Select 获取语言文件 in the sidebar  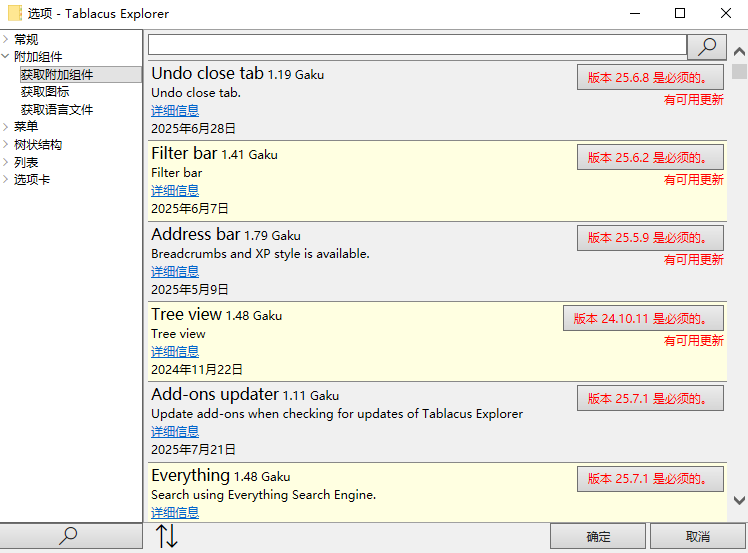(x=57, y=109)
